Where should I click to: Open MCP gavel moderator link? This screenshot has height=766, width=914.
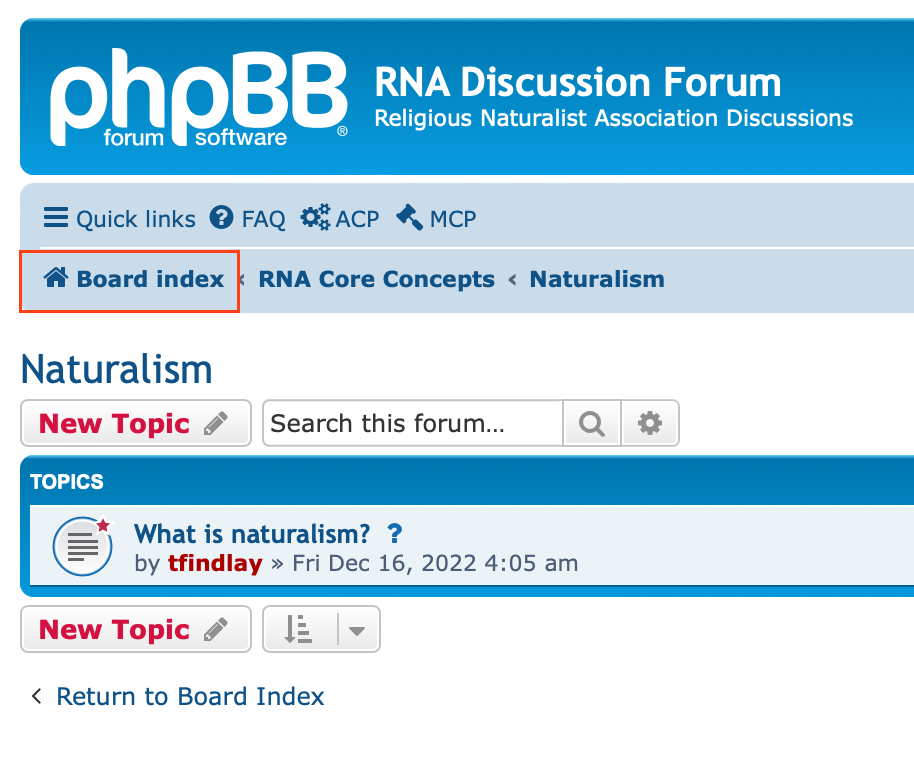coord(436,218)
